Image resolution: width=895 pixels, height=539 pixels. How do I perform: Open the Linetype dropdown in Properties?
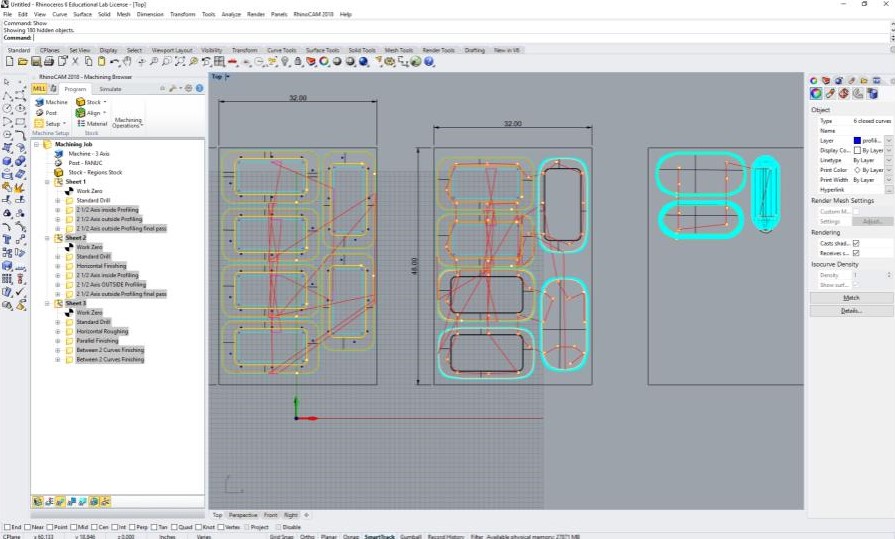[889, 160]
